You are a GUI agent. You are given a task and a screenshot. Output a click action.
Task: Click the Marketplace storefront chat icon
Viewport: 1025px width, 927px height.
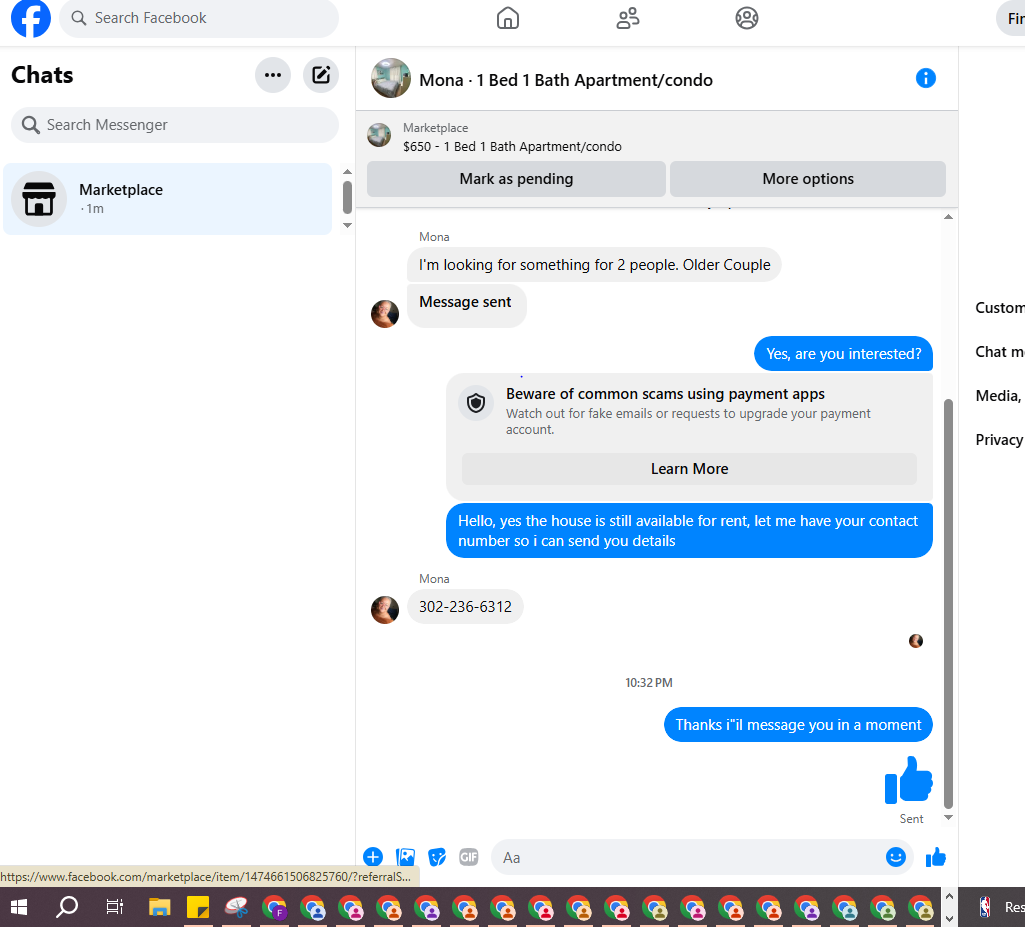pos(39,199)
